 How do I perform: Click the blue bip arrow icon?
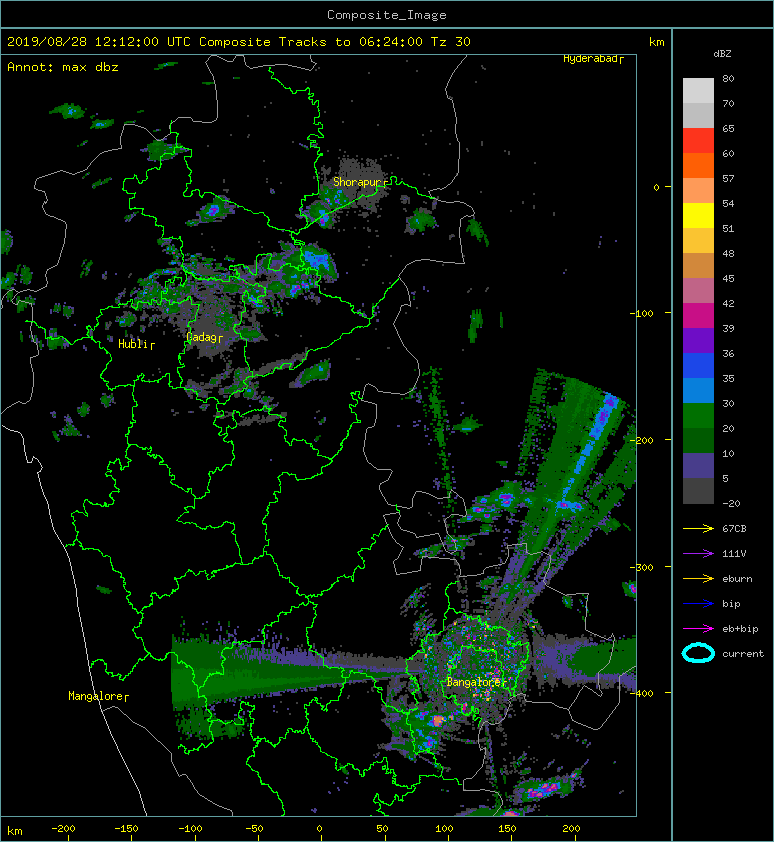(x=698, y=604)
